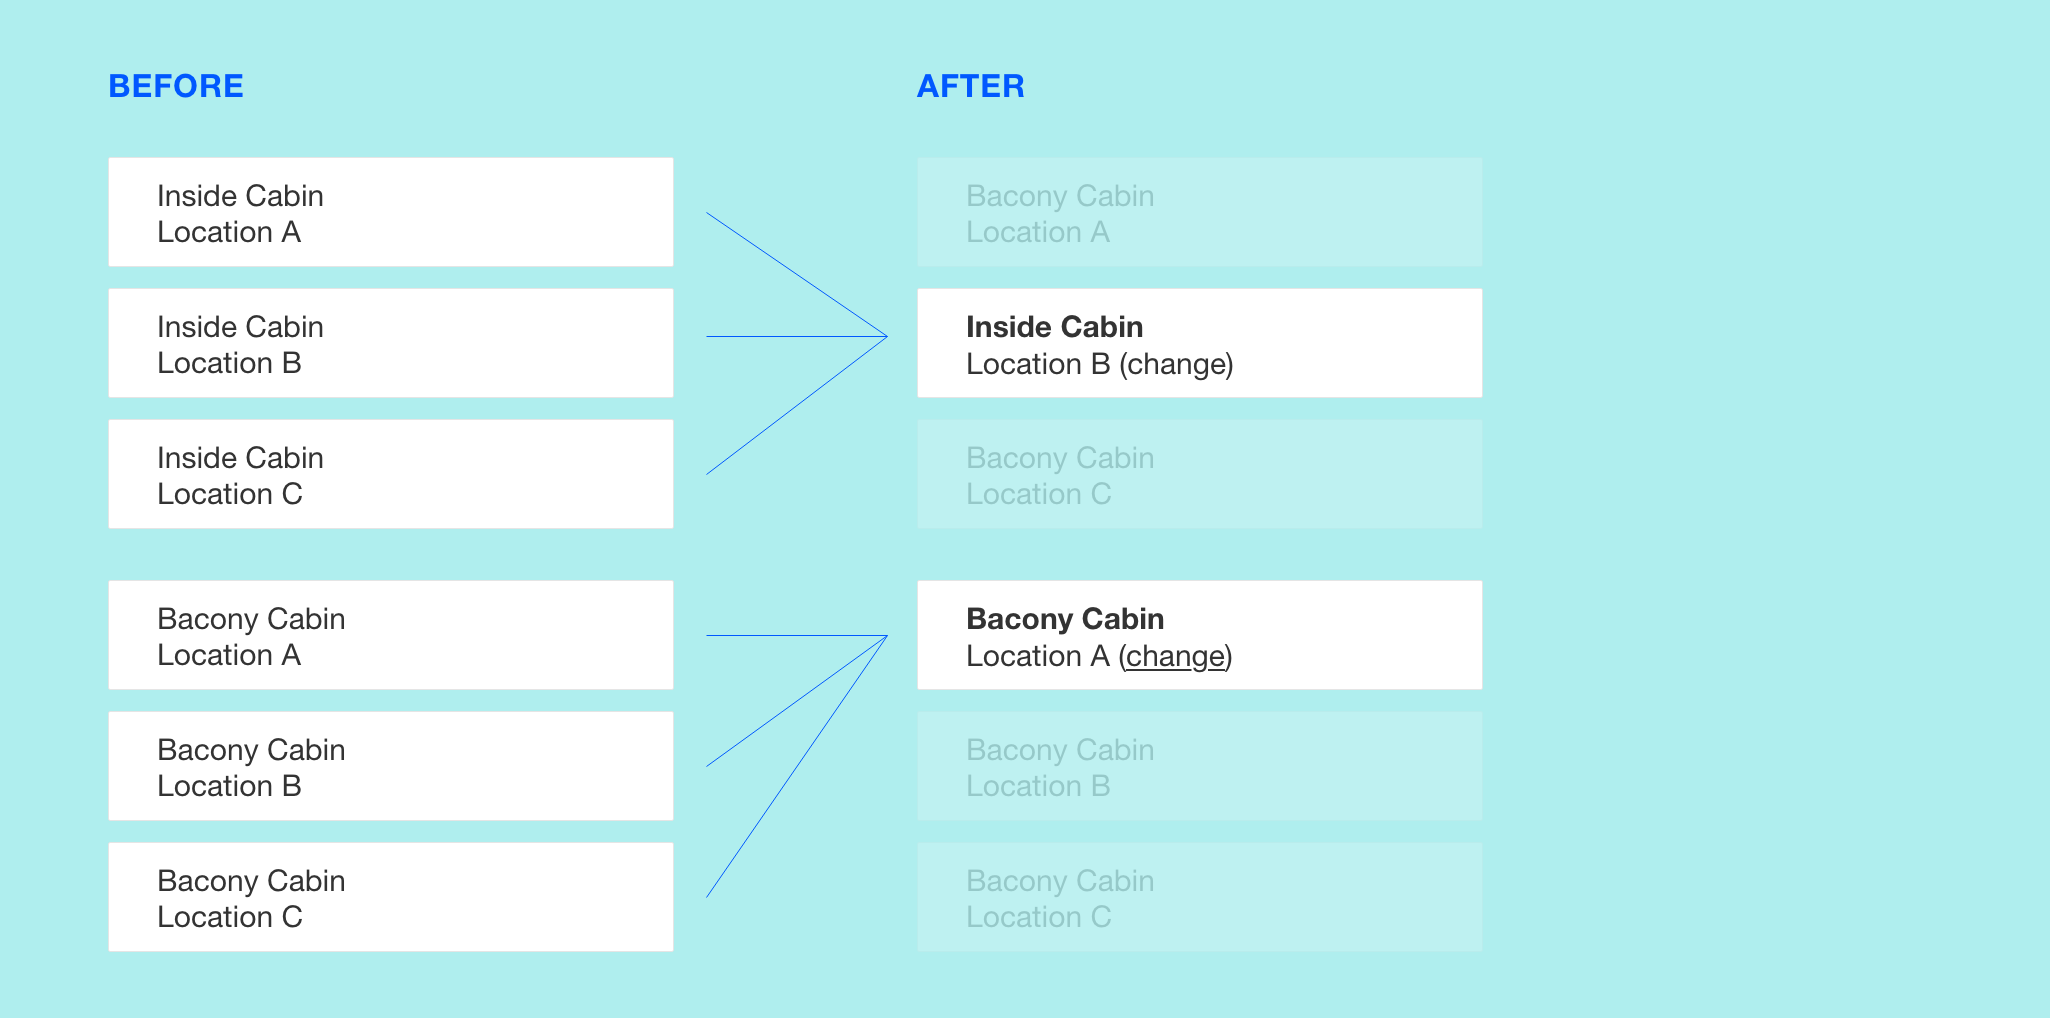
Task: Click faded Bacony Cabin Location B in After column
Action: click(1200, 766)
